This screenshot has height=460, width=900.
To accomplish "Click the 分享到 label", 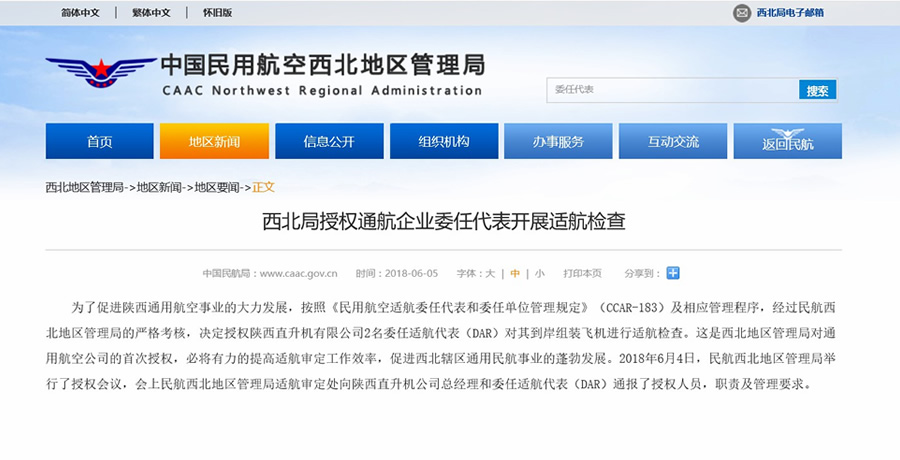I will tap(641, 274).
